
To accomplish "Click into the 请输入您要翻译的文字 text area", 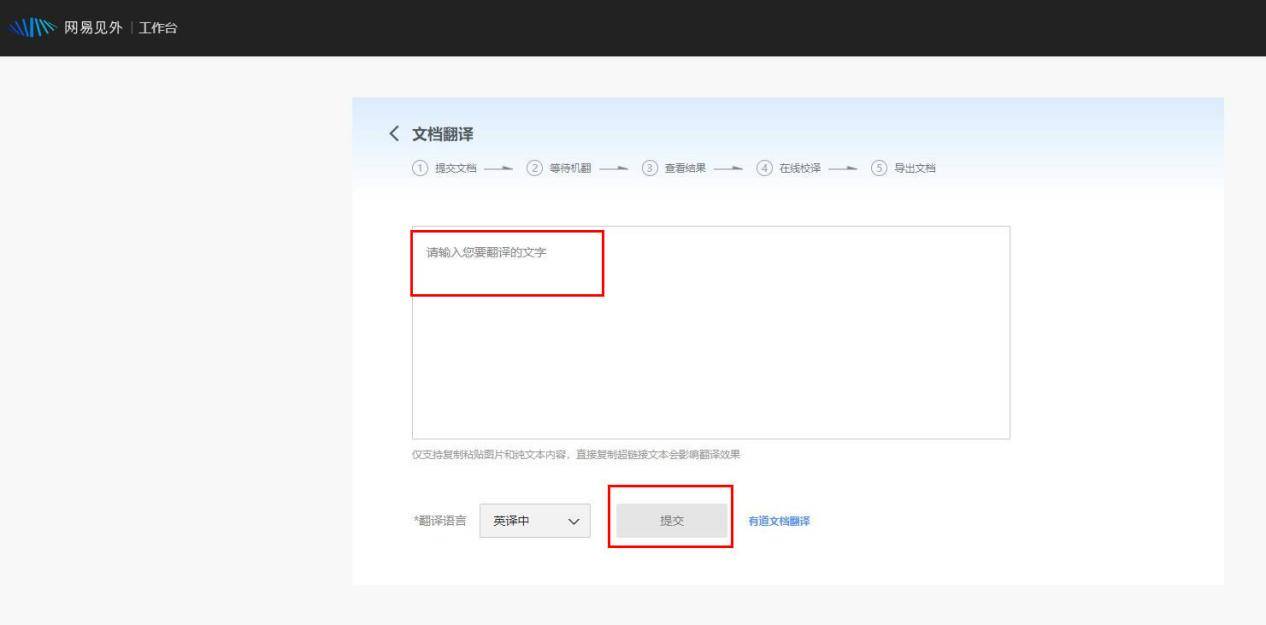I will pyautogui.click(x=710, y=332).
